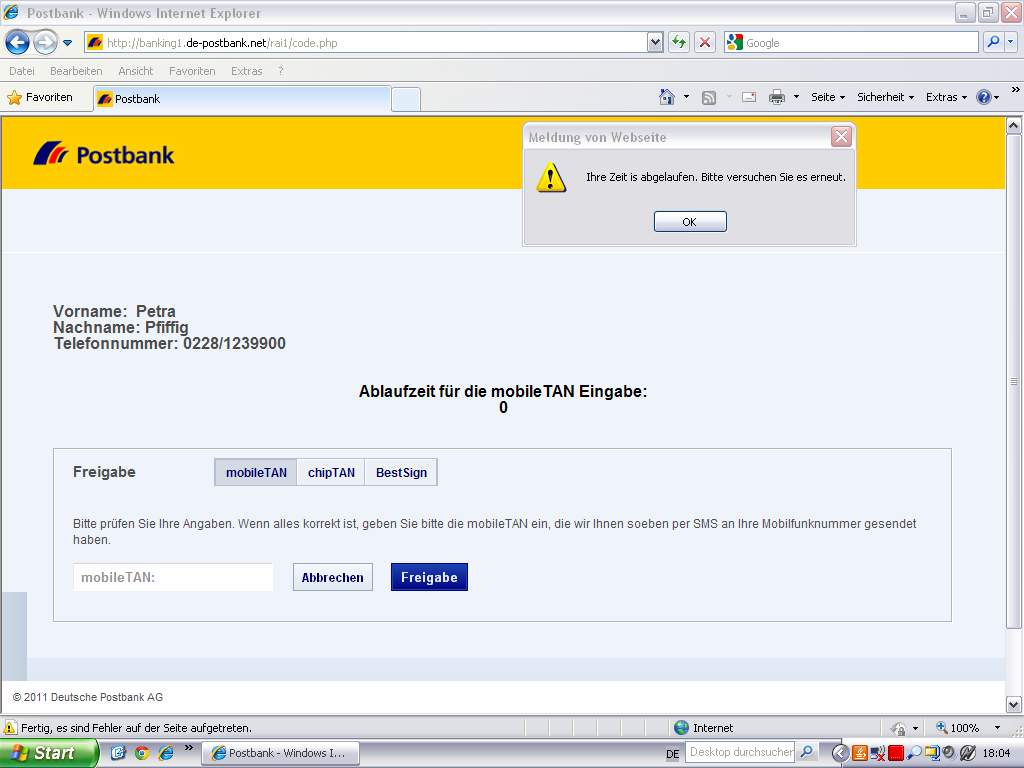Open the Extras menu in the menu bar
Viewport: 1024px width, 768px height.
point(246,71)
